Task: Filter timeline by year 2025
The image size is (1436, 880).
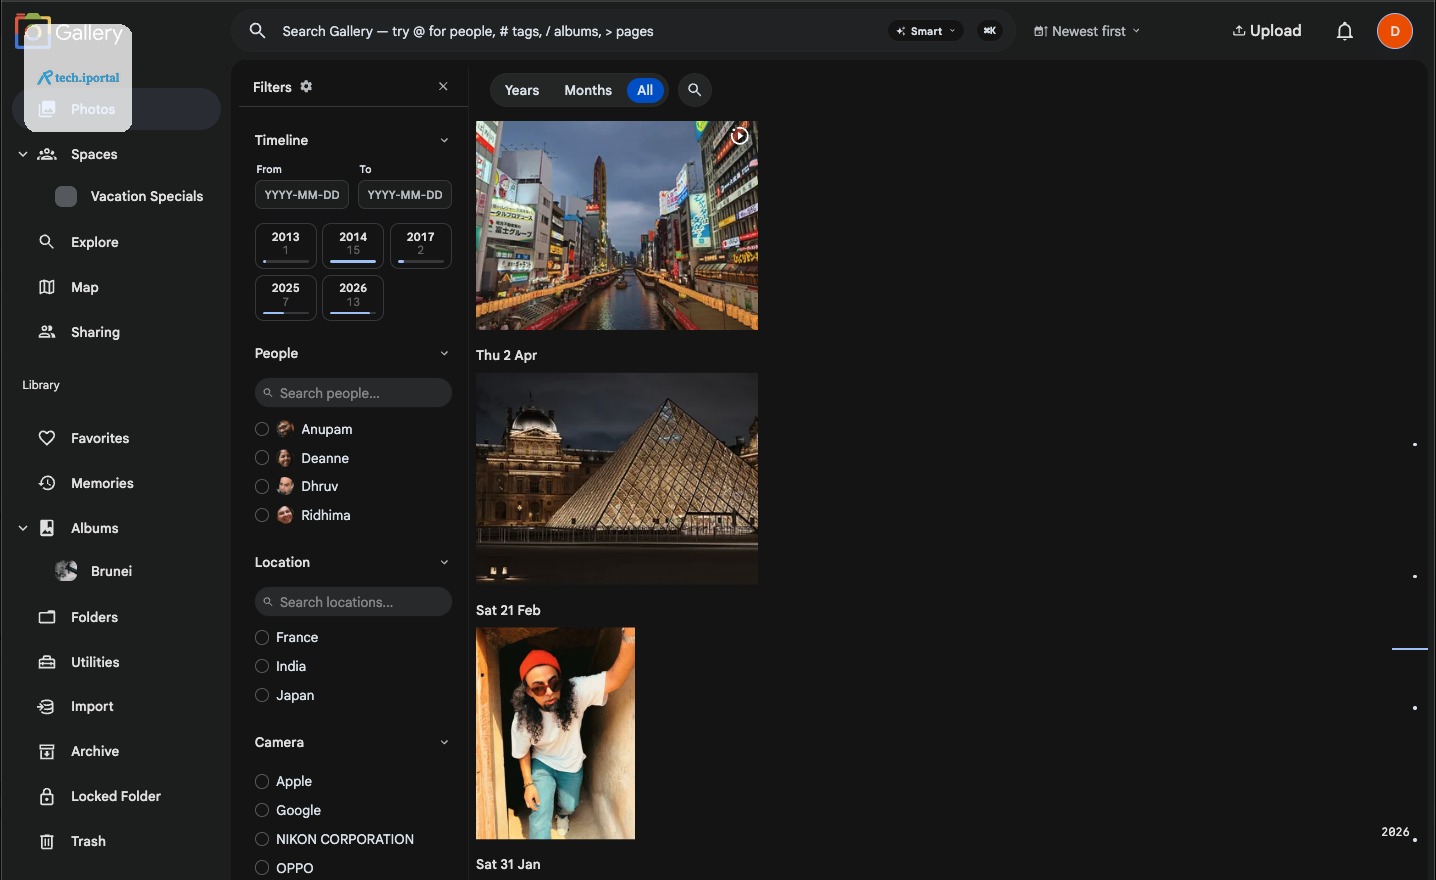Action: click(286, 297)
